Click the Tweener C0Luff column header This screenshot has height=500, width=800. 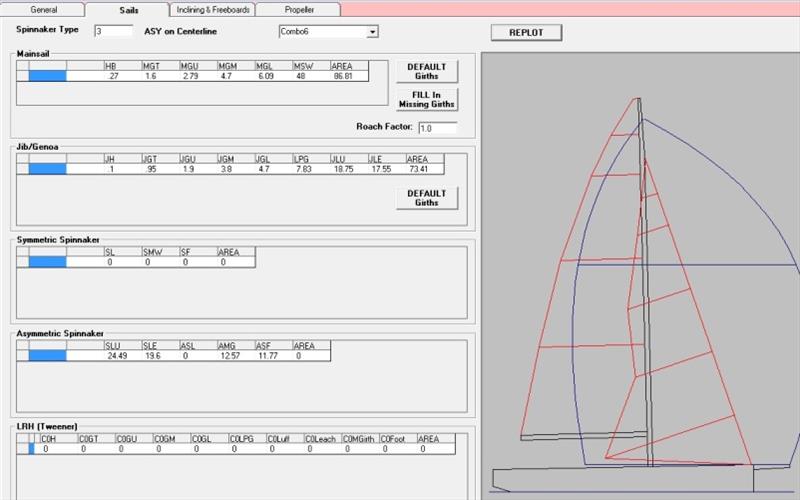[x=285, y=438]
